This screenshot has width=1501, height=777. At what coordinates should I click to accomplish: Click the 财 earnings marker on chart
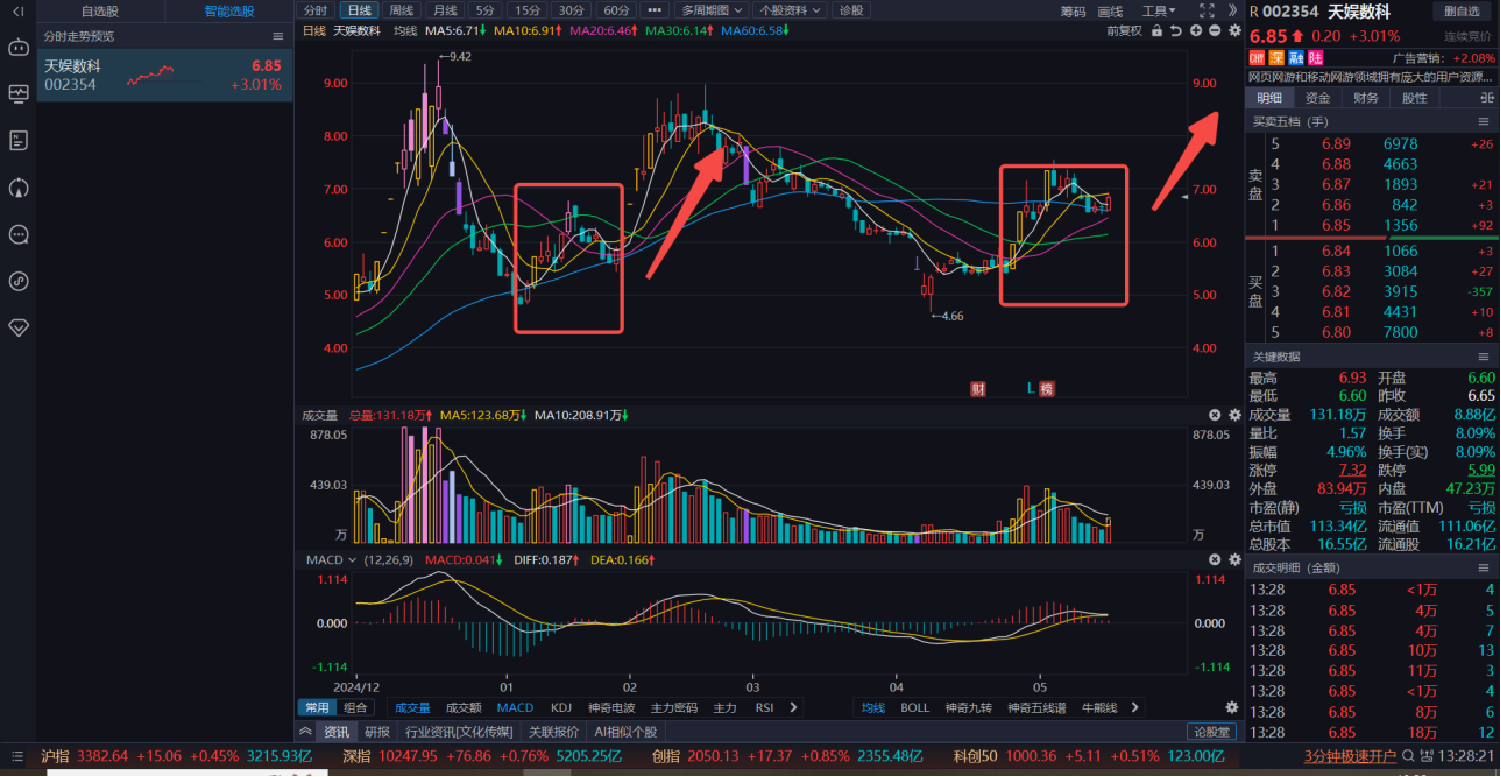coord(978,388)
